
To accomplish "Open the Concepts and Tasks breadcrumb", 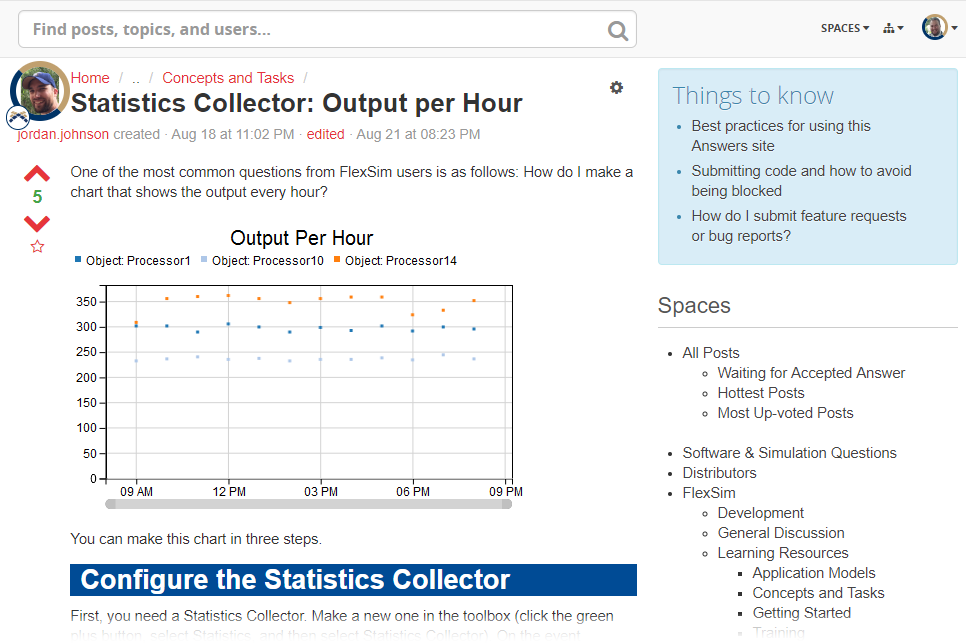I will (228, 78).
